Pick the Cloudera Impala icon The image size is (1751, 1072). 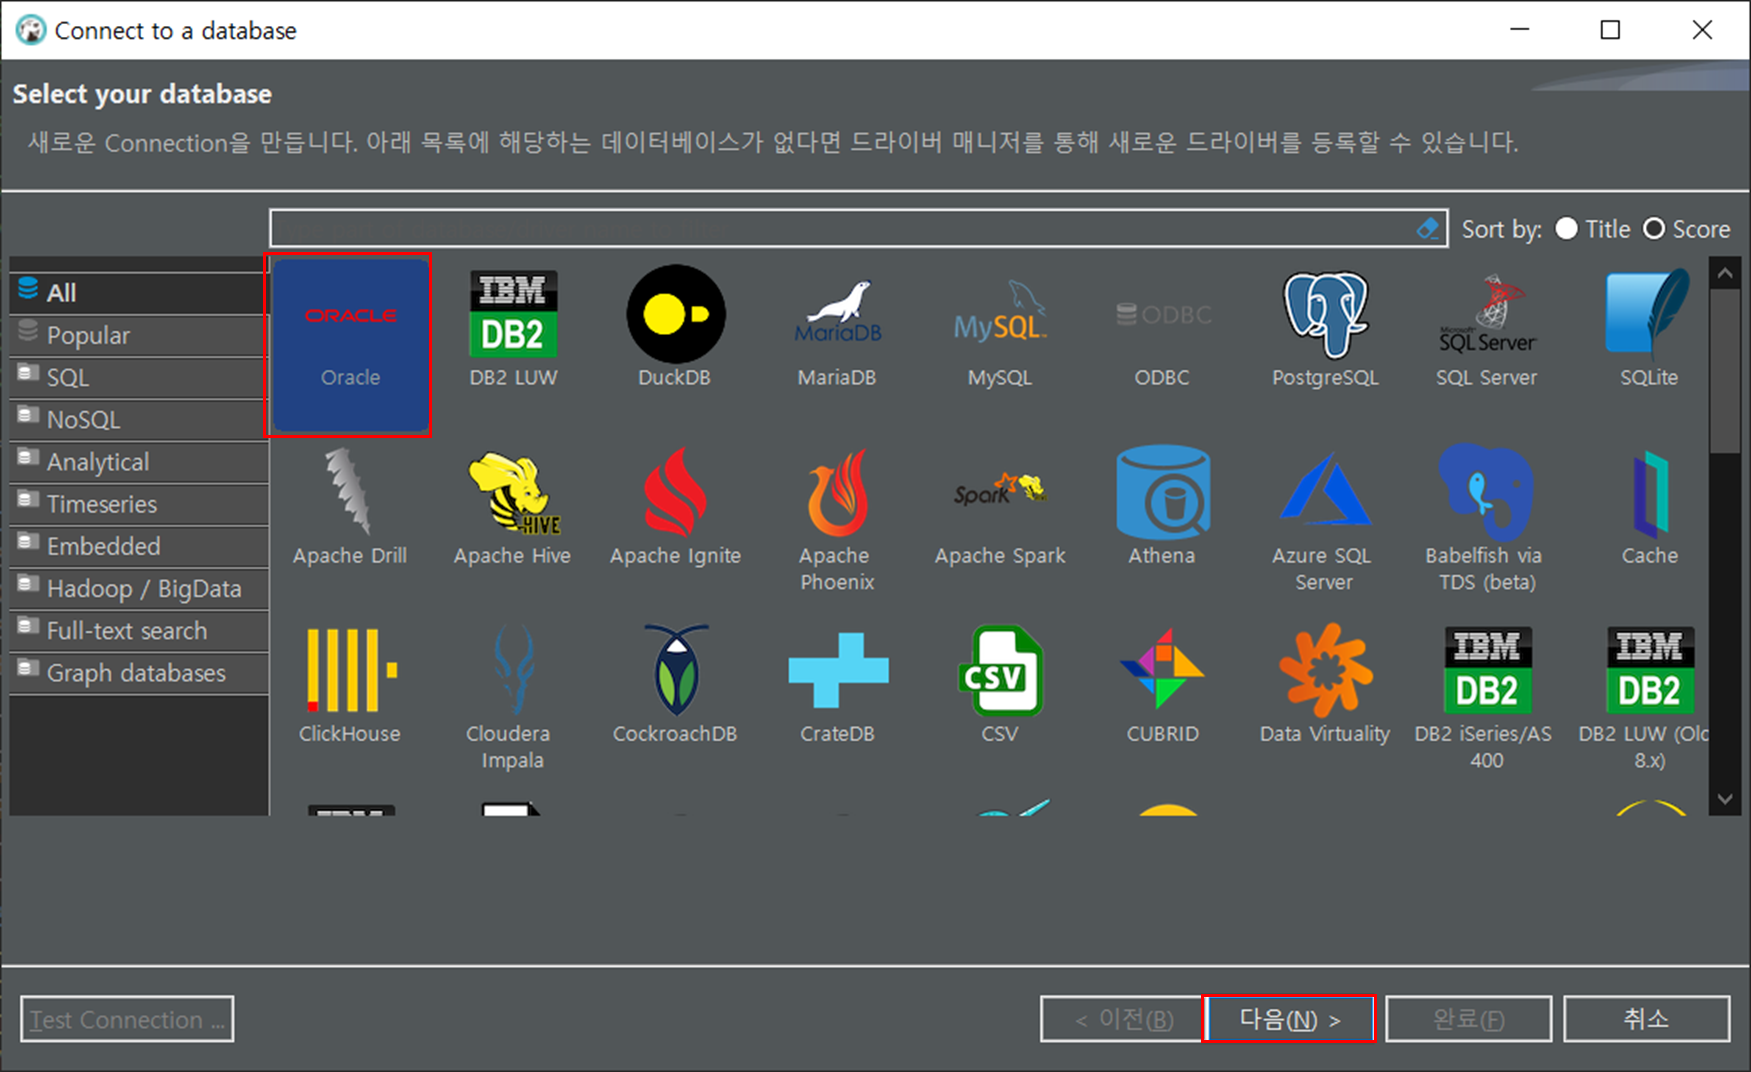coord(513,668)
